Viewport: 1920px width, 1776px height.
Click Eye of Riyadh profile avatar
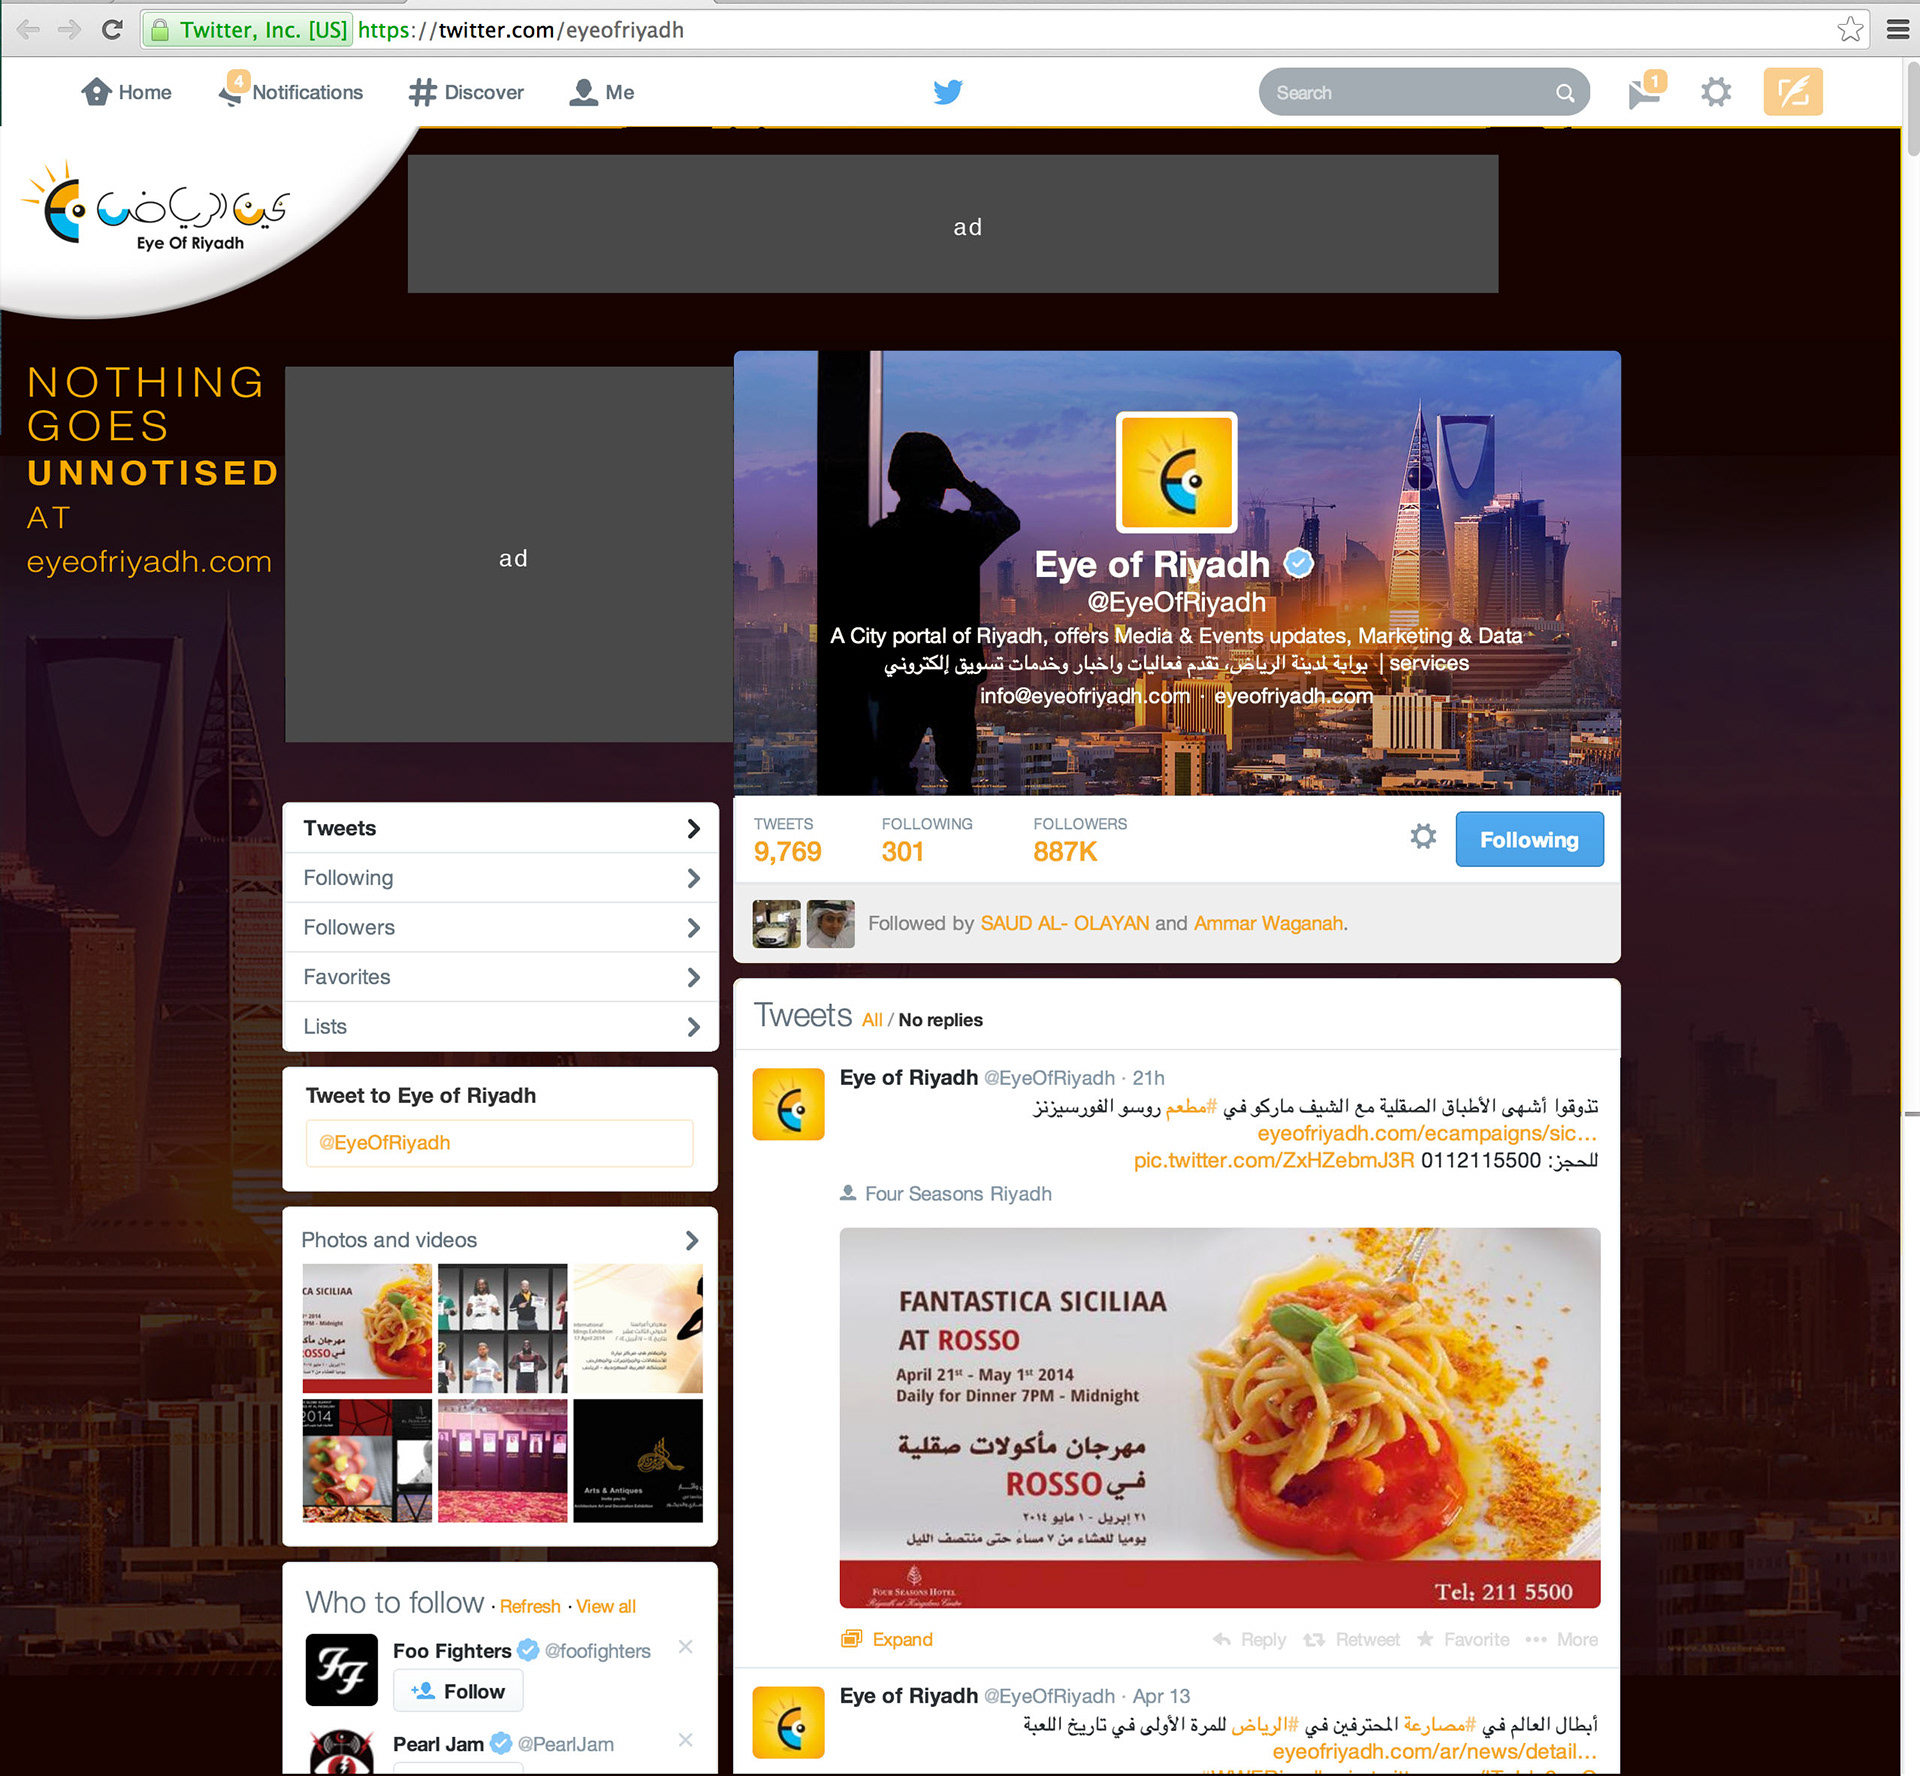pyautogui.click(x=1177, y=472)
